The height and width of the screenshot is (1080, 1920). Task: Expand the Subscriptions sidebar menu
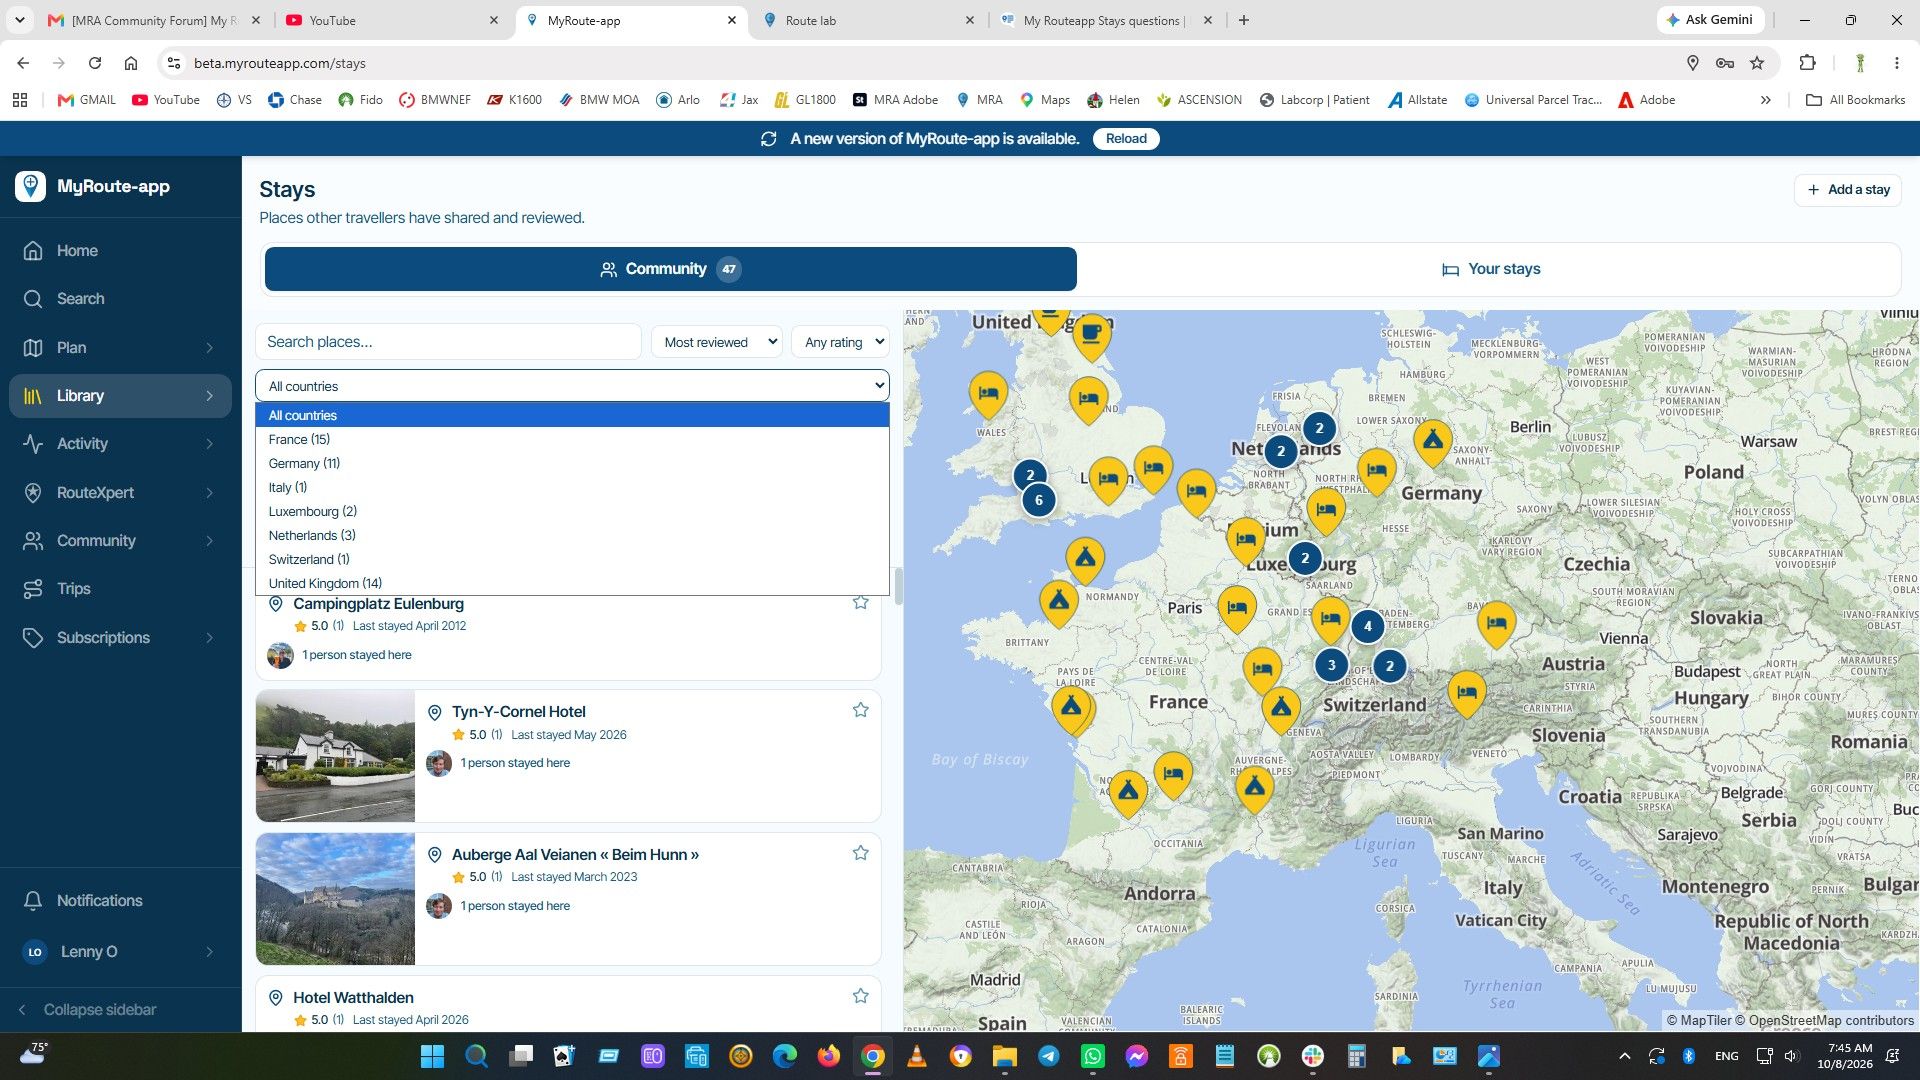(x=120, y=638)
